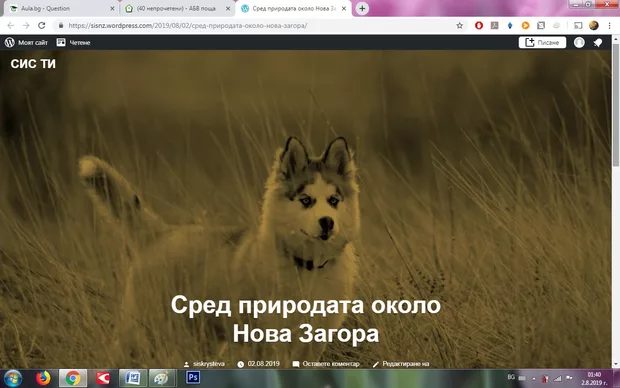Open the 'Четене' reader link

(x=74, y=42)
